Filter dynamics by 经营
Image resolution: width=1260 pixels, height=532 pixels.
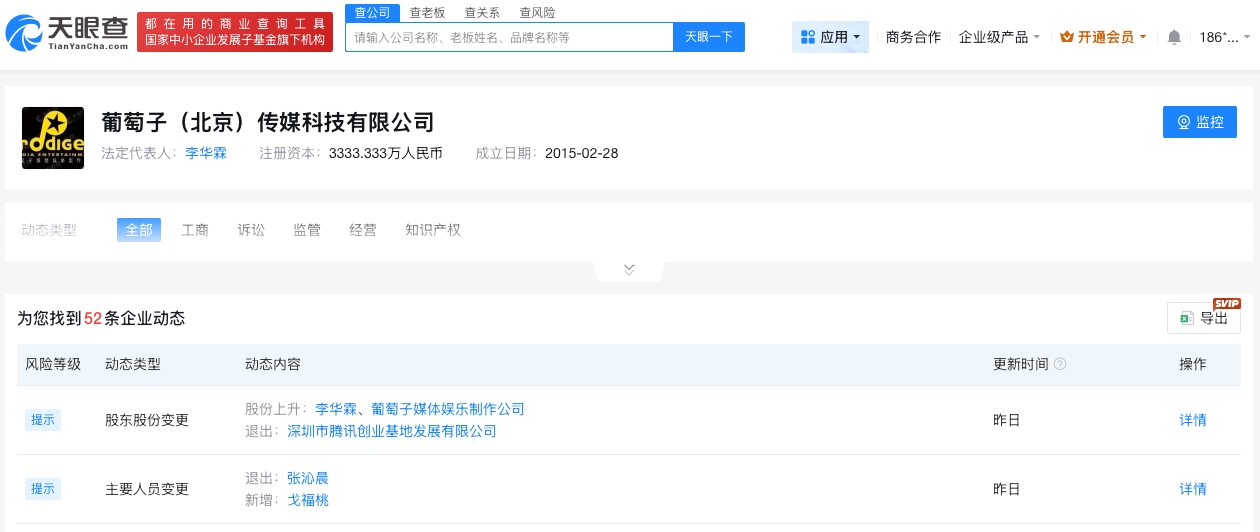point(363,230)
